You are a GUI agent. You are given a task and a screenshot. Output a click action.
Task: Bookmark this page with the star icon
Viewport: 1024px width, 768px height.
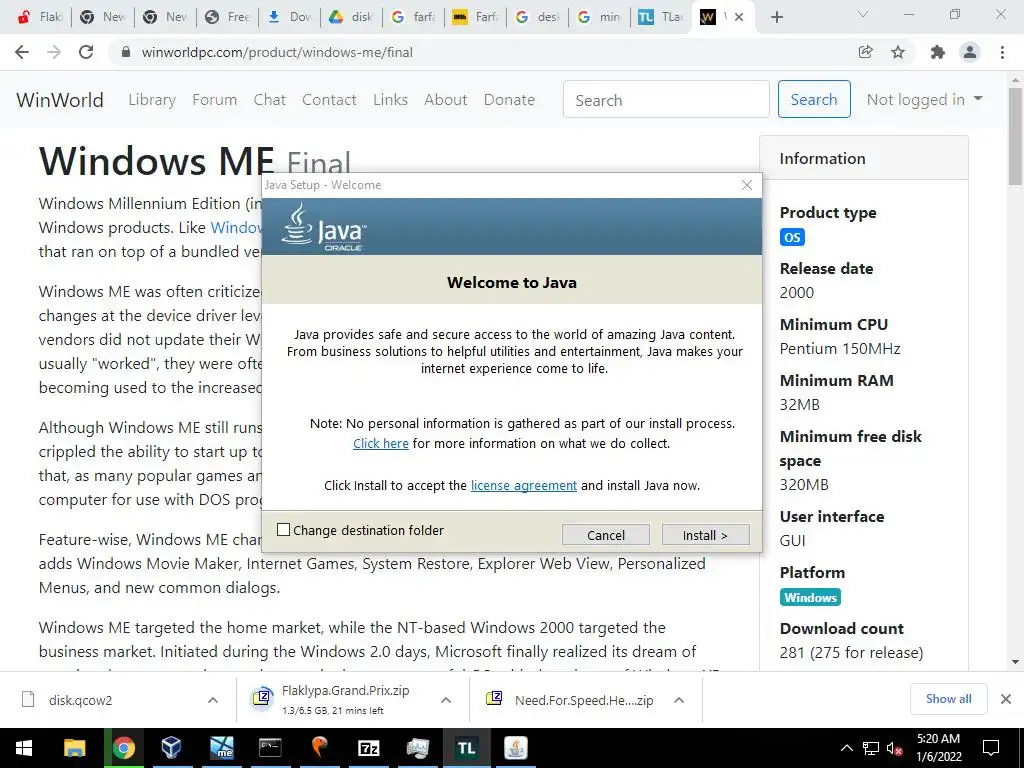click(898, 52)
